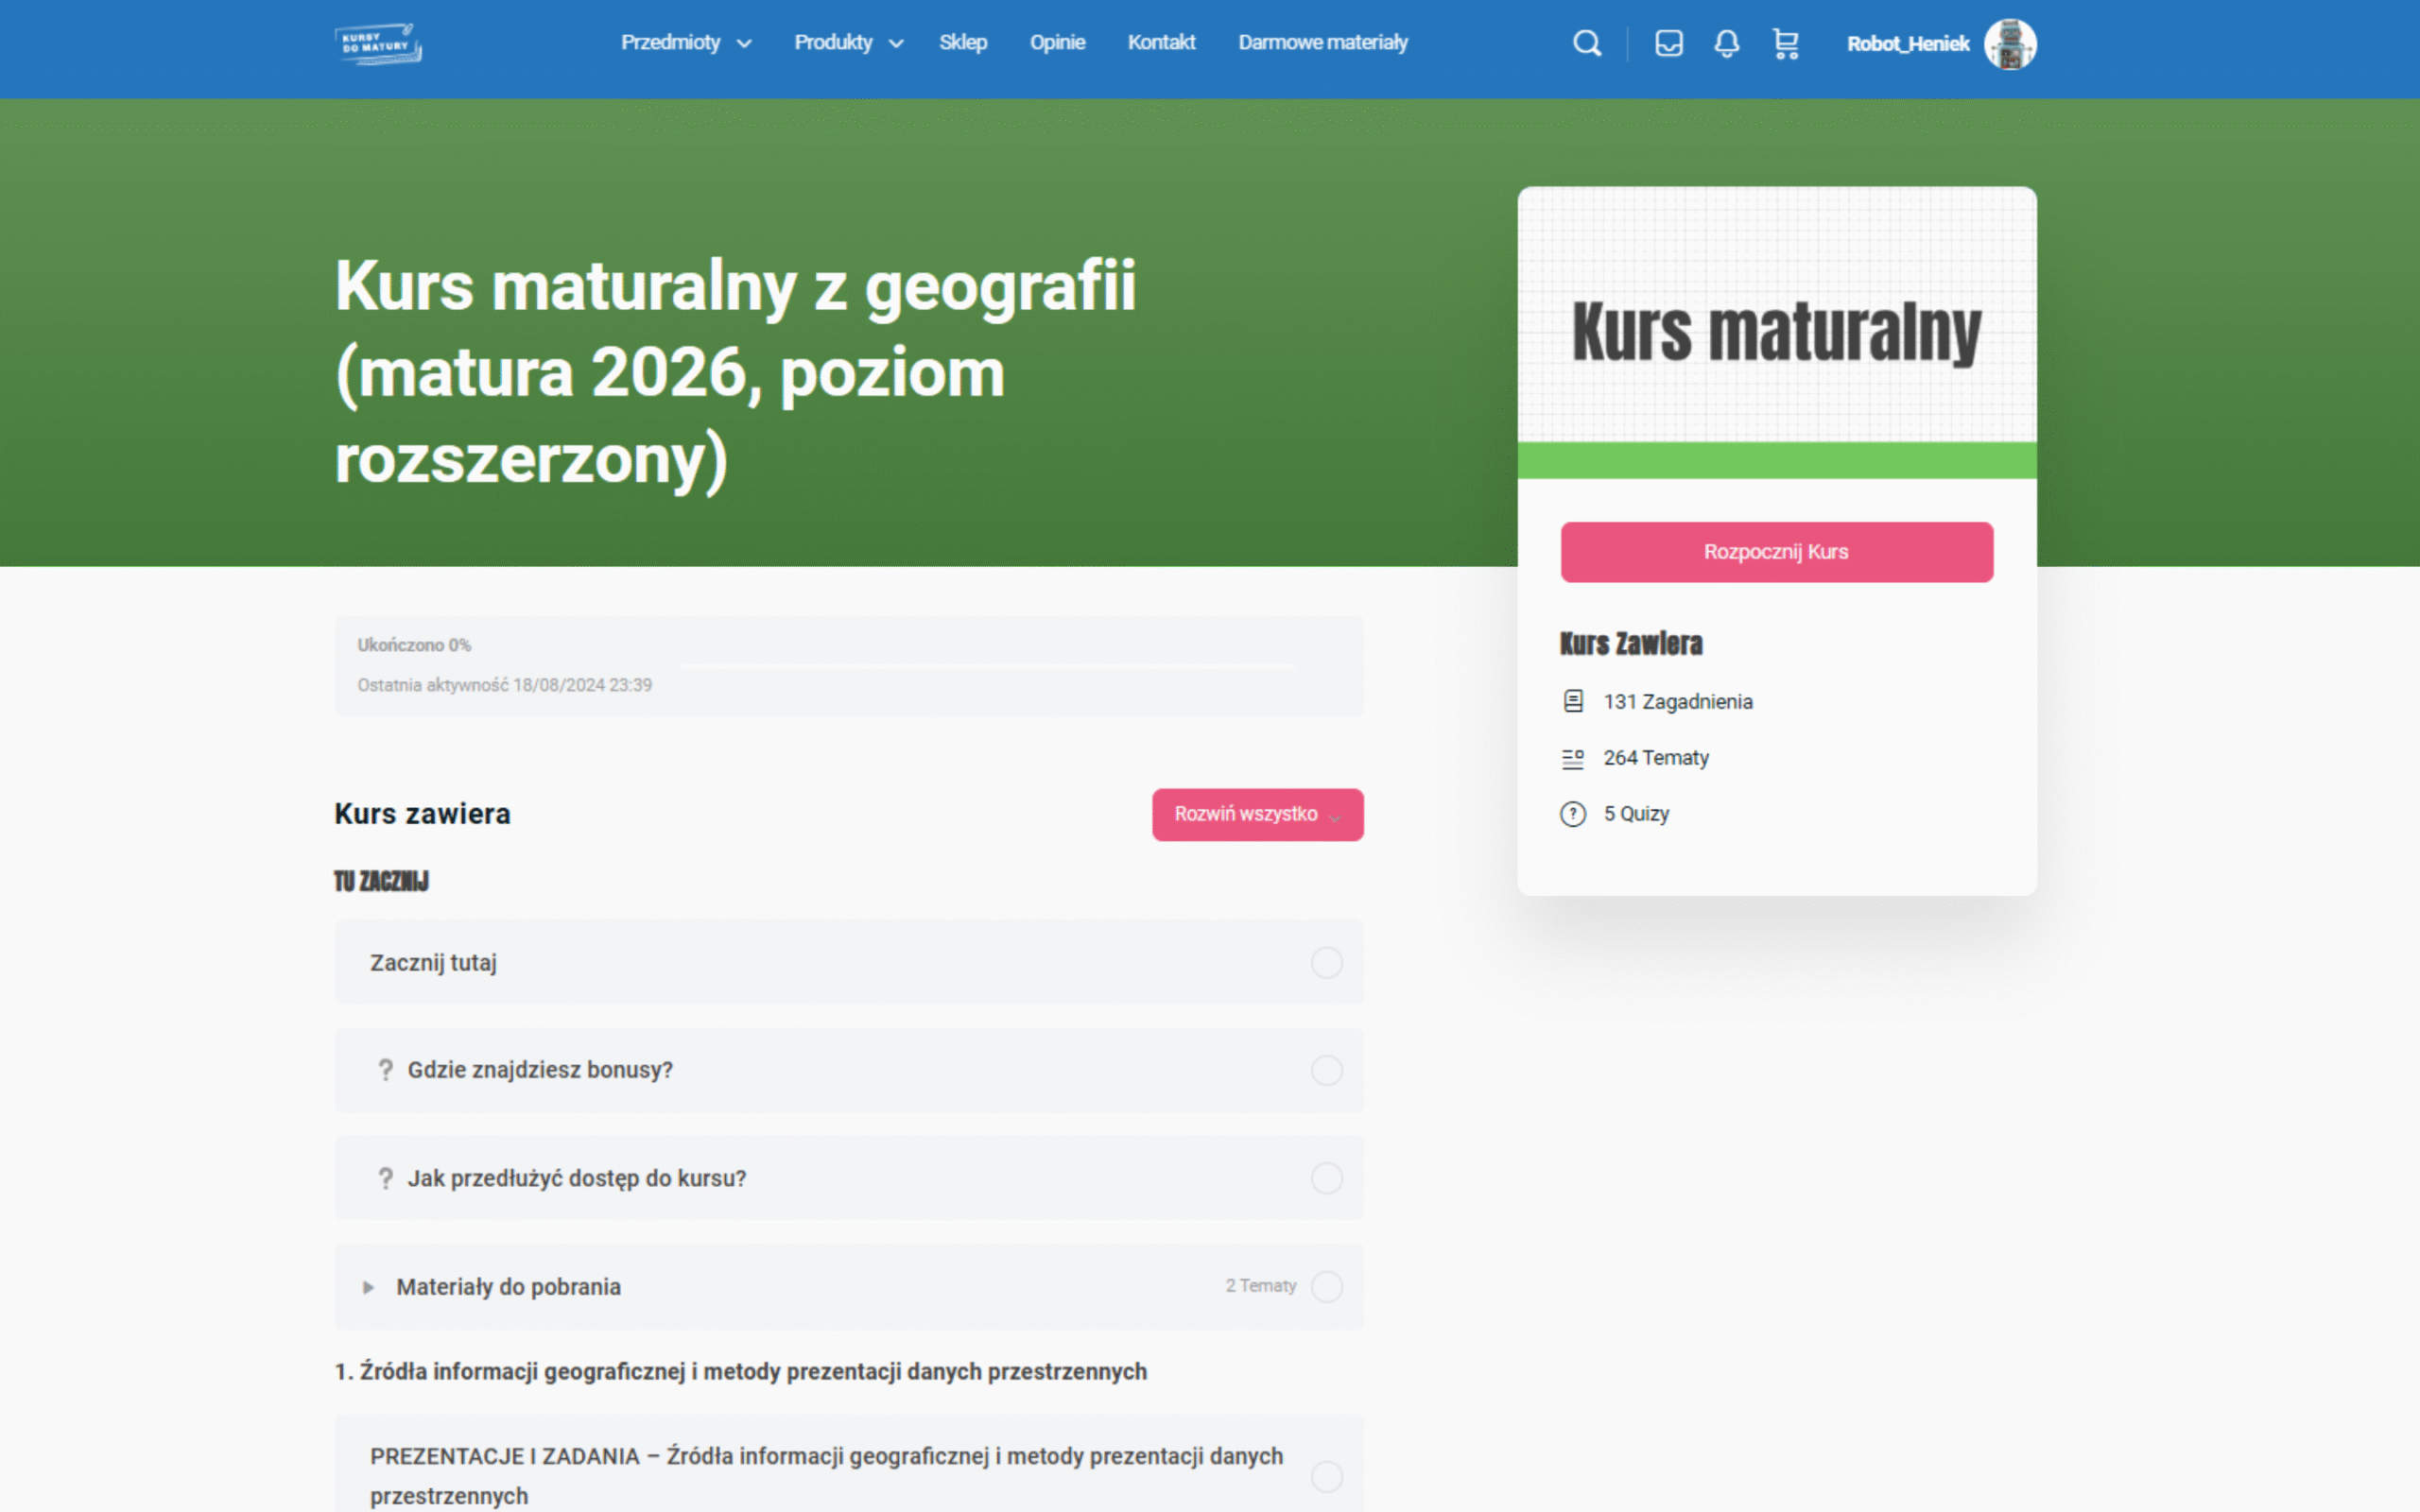
Task: Click the Robot_Heniek username
Action: click(1908, 44)
